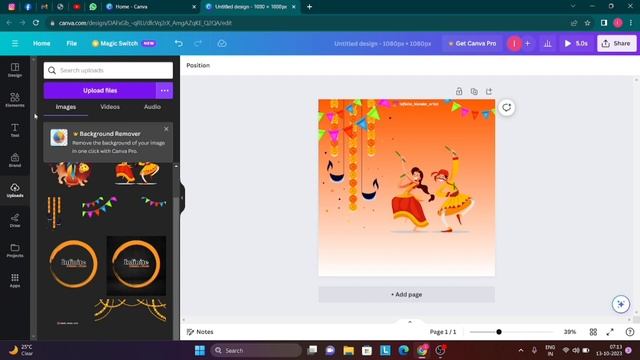Open the Text sidebar panel

click(x=15, y=130)
